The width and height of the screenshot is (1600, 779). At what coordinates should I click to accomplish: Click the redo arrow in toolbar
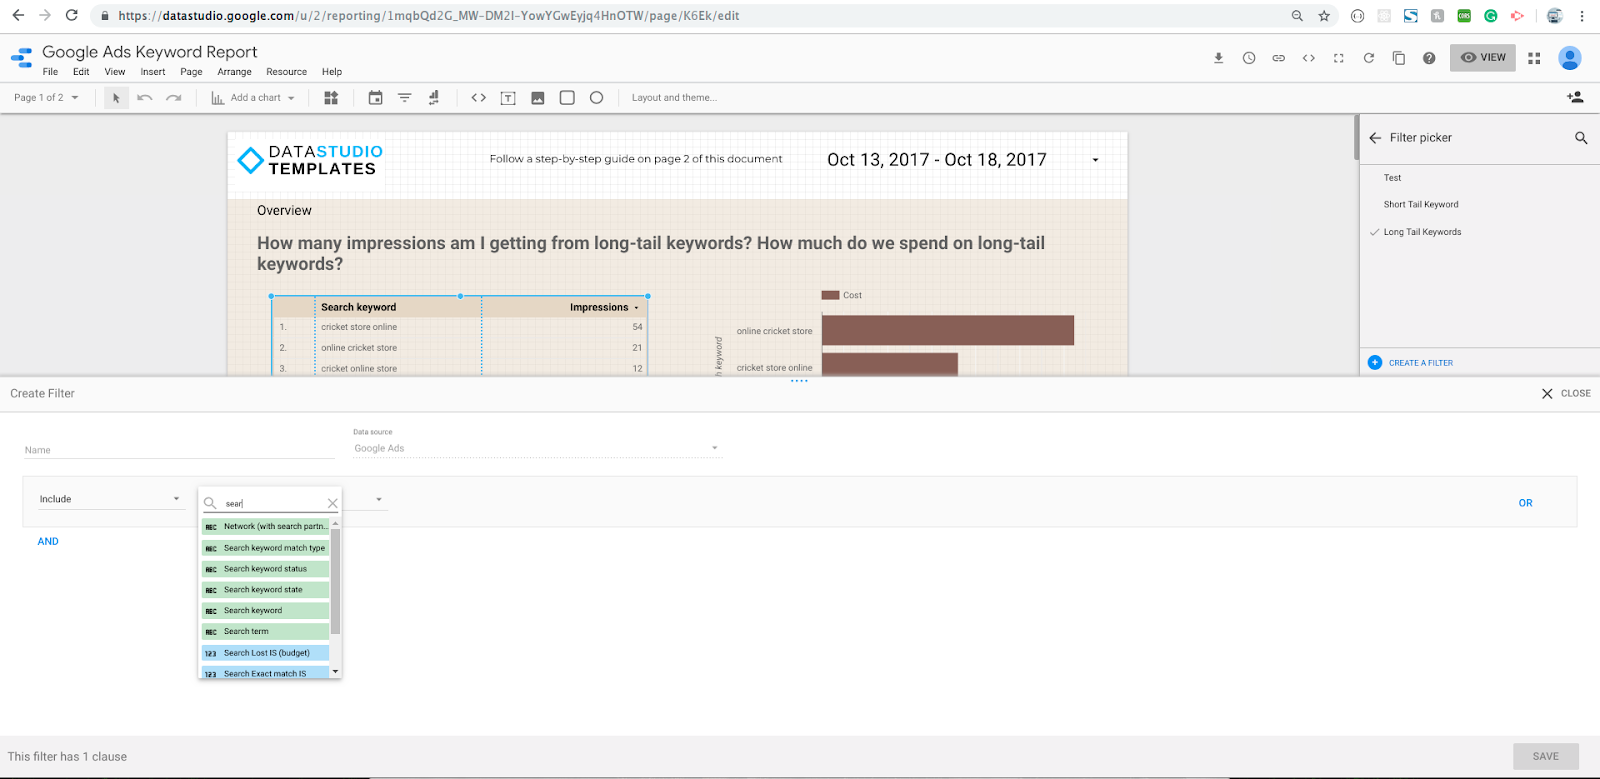pyautogui.click(x=174, y=98)
